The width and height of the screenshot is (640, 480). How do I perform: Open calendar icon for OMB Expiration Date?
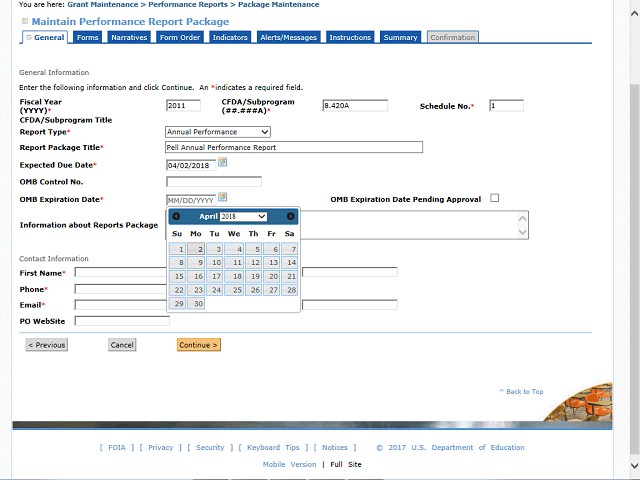[222, 198]
